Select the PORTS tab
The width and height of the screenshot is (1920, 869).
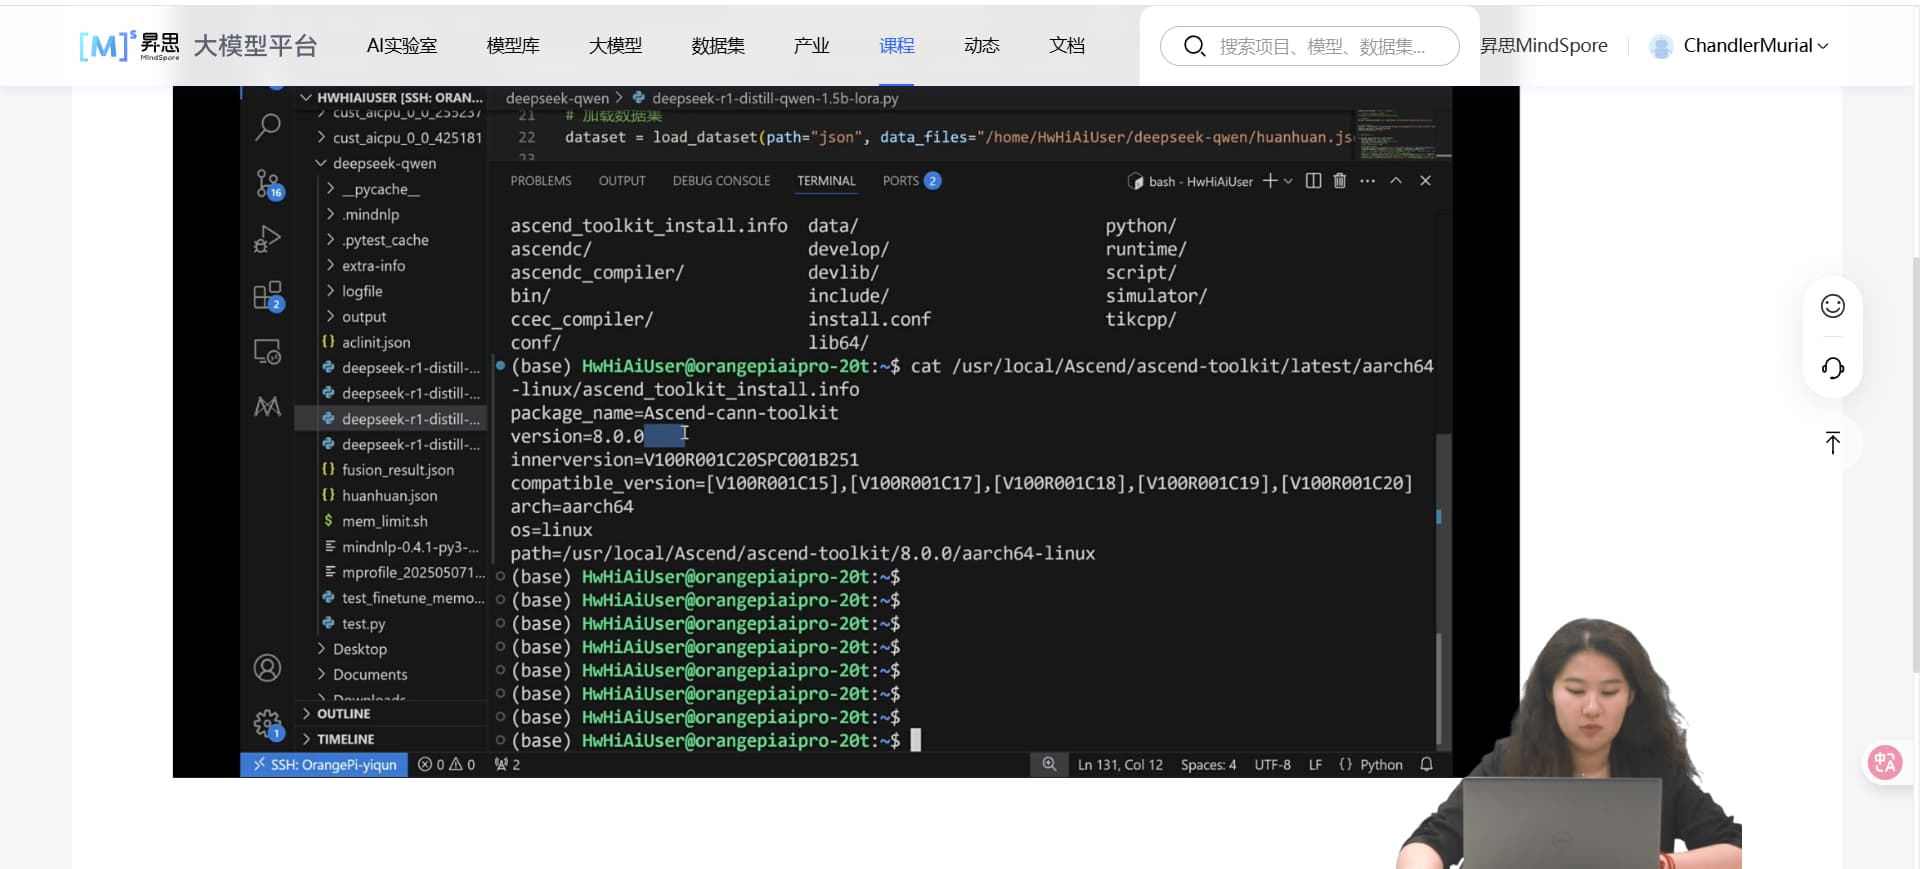(x=900, y=181)
